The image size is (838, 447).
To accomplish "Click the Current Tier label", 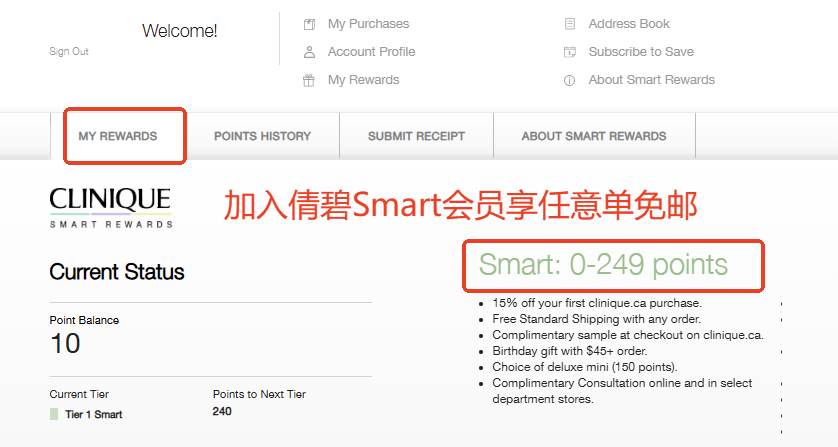I will tap(79, 394).
